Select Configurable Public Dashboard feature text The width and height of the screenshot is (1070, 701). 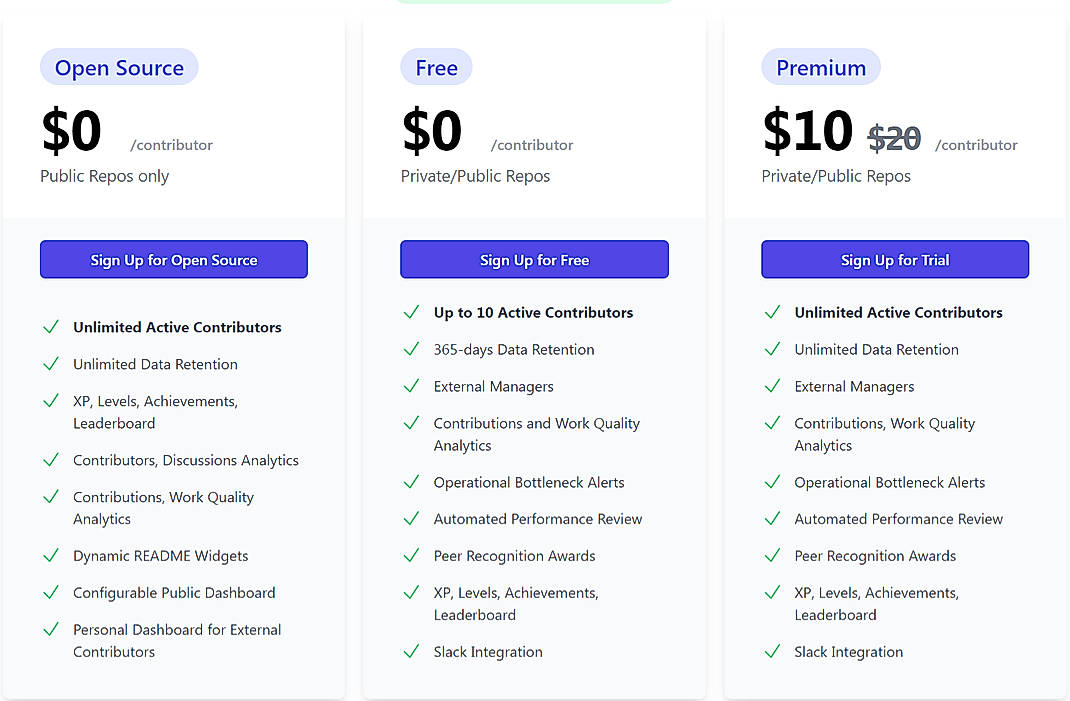173,592
